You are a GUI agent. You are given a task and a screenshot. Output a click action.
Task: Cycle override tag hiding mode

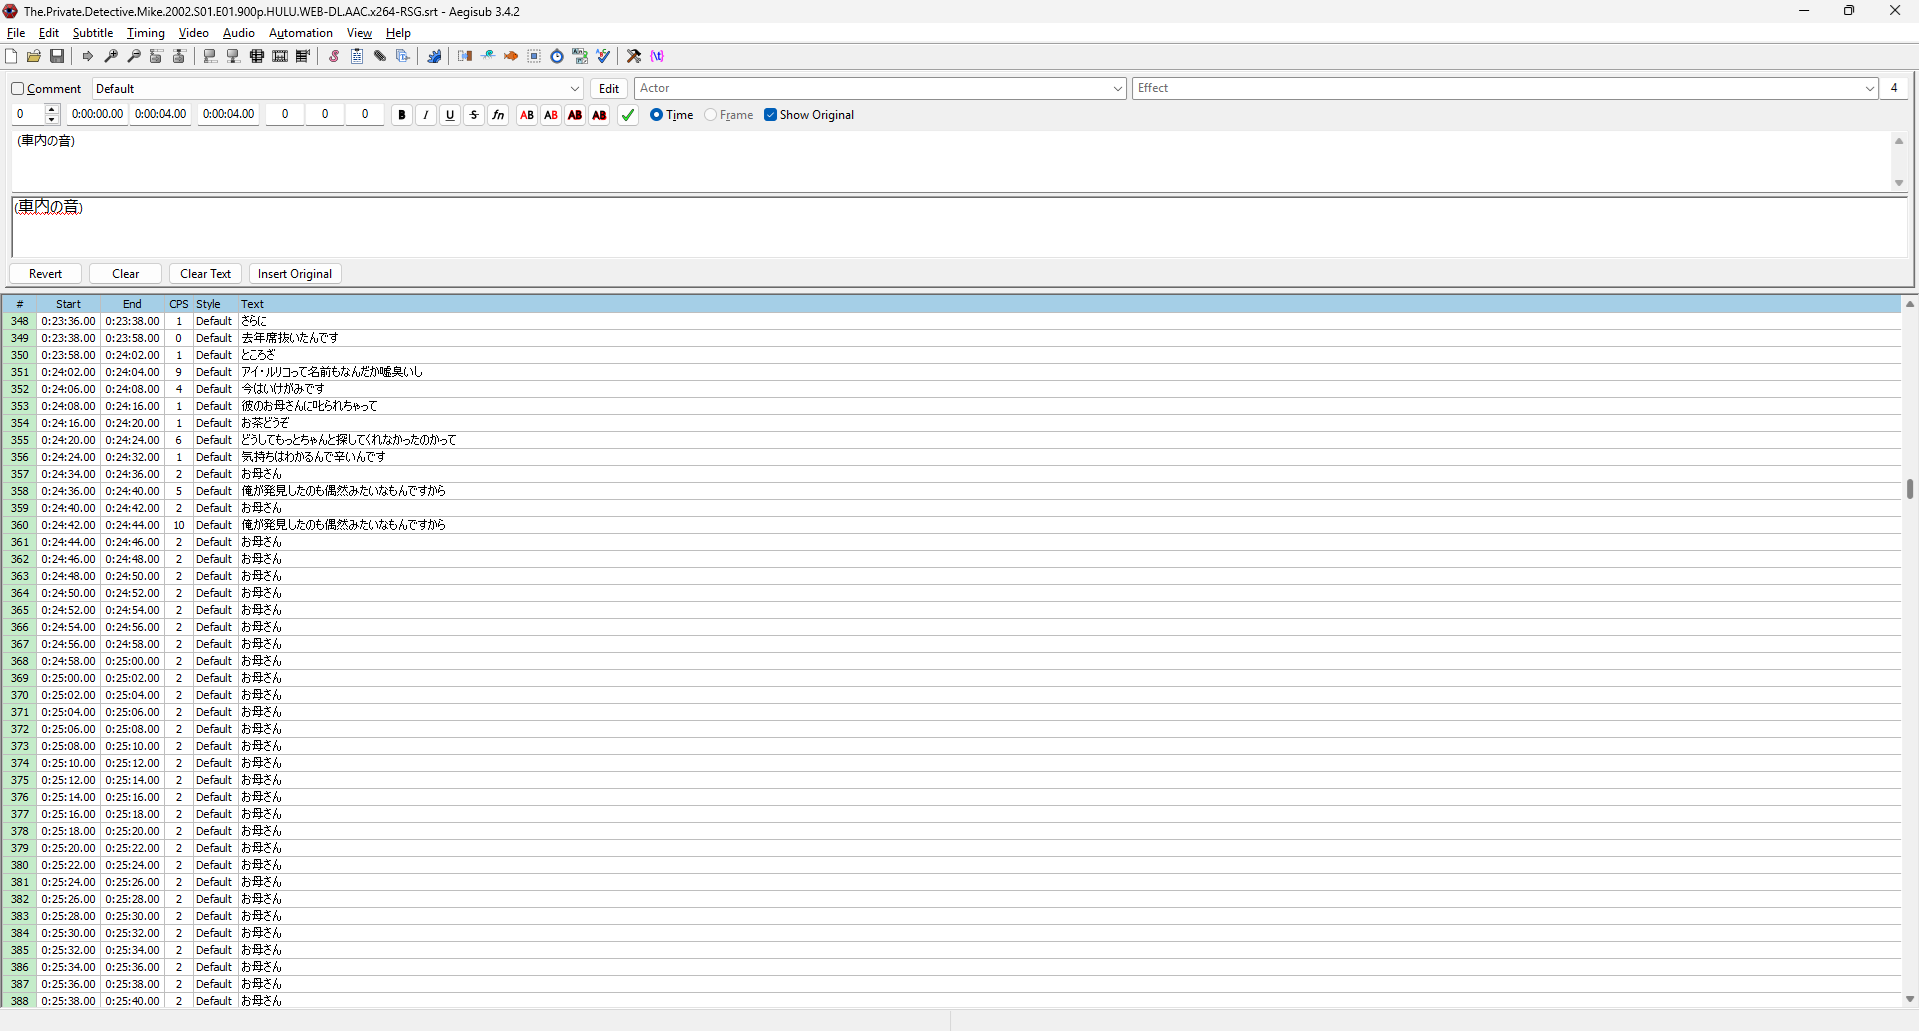coord(657,56)
